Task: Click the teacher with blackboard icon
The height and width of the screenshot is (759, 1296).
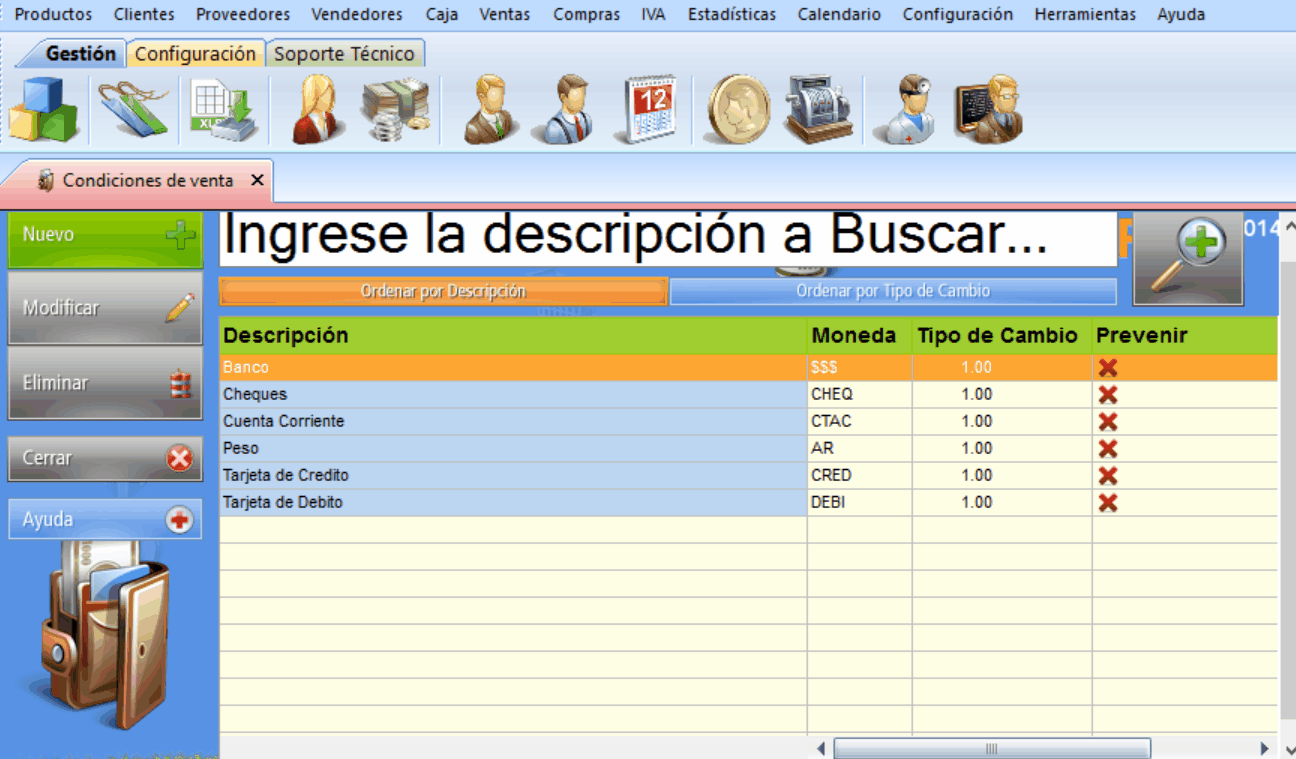Action: click(988, 109)
